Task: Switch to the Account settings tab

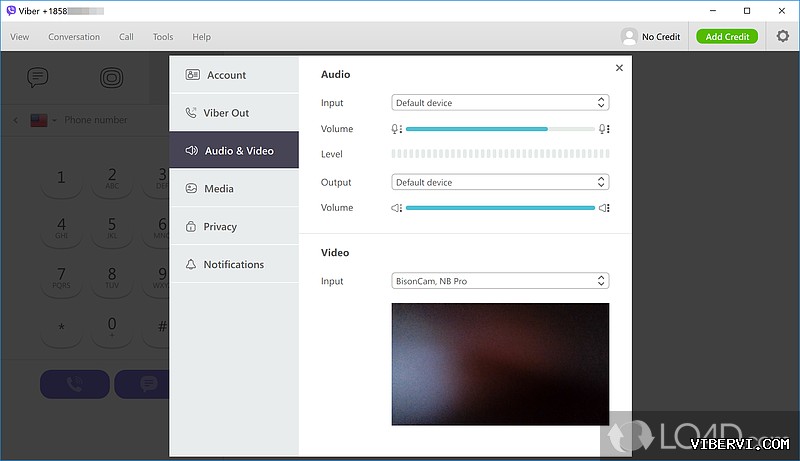Action: tap(234, 75)
